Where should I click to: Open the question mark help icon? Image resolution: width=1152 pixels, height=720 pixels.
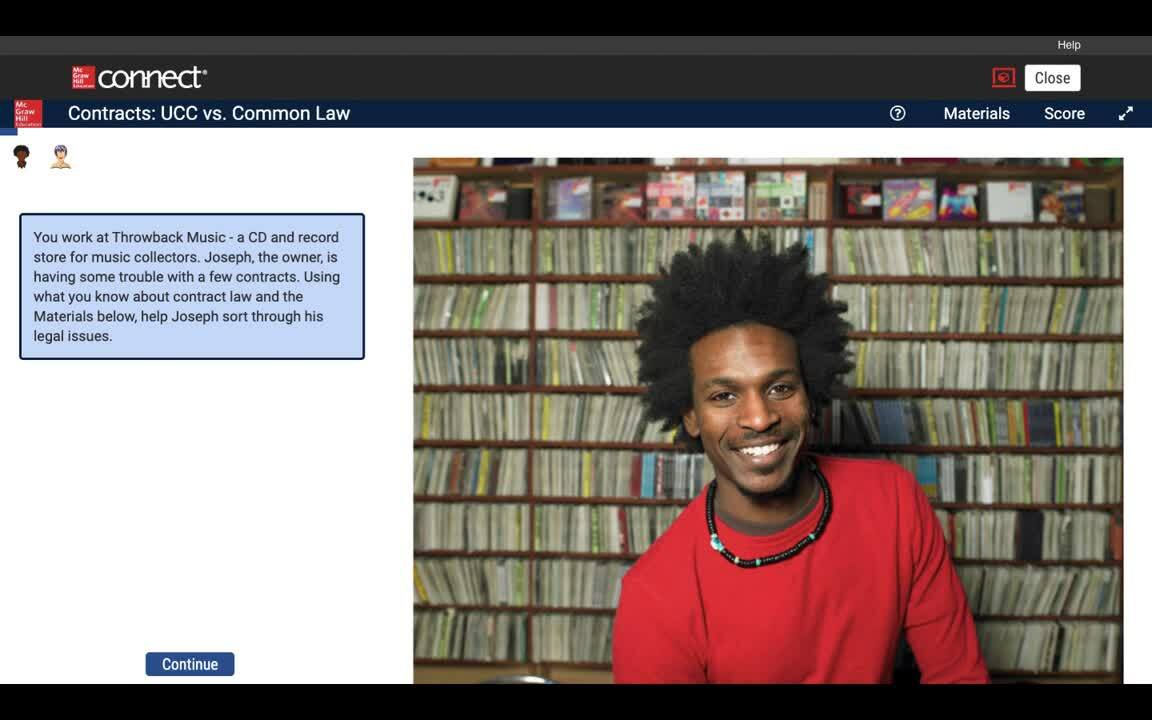click(897, 114)
